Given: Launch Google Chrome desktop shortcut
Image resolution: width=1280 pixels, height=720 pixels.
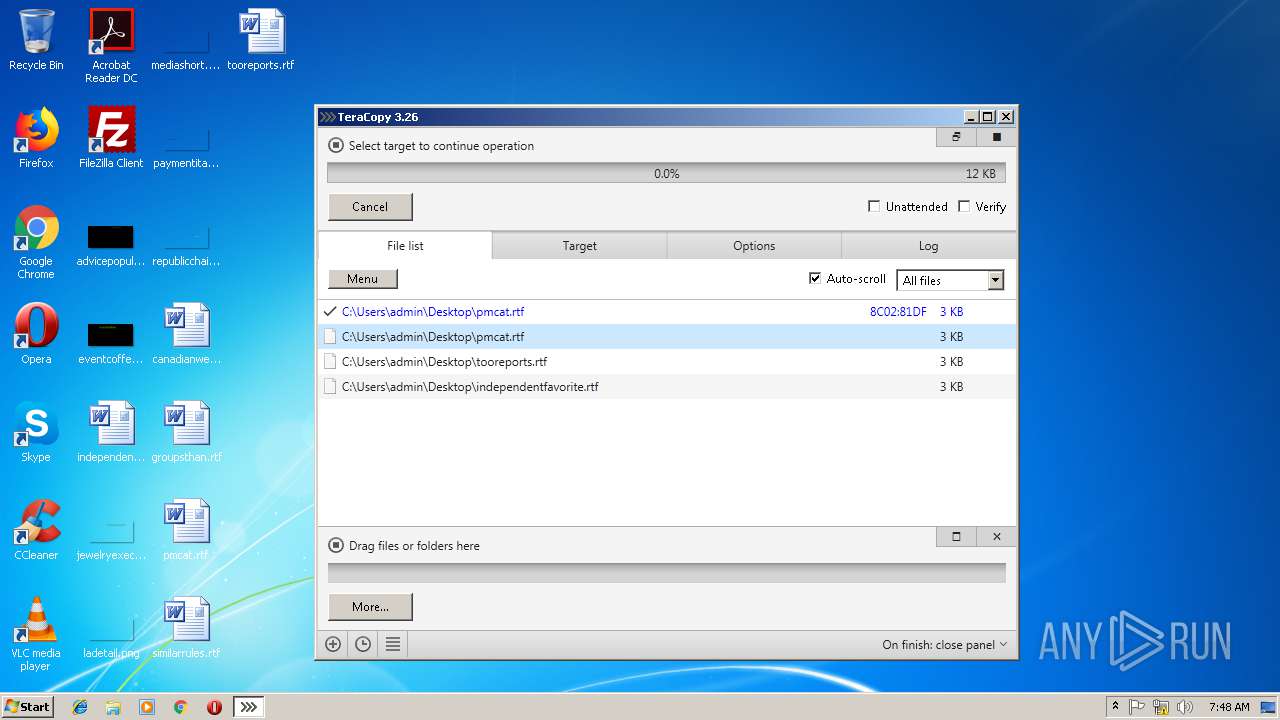Looking at the screenshot, I should coord(36,242).
